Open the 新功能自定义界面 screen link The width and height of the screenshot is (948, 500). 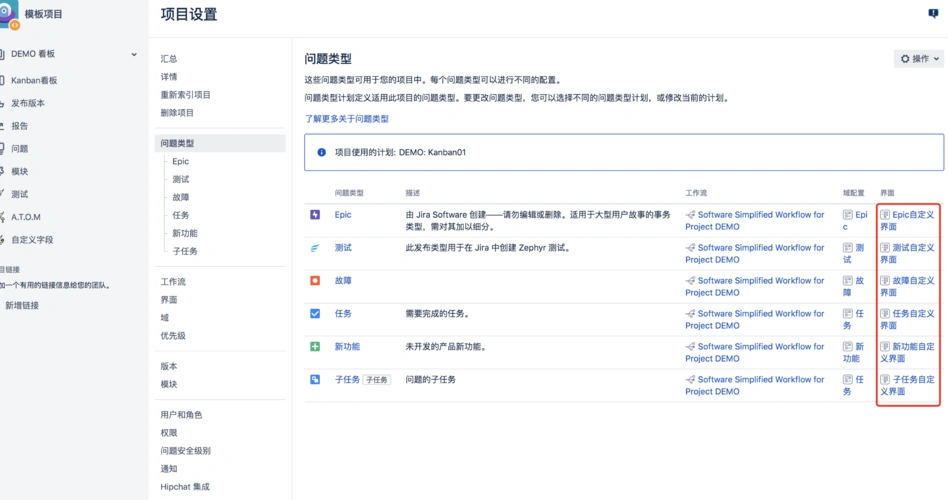tap(907, 352)
